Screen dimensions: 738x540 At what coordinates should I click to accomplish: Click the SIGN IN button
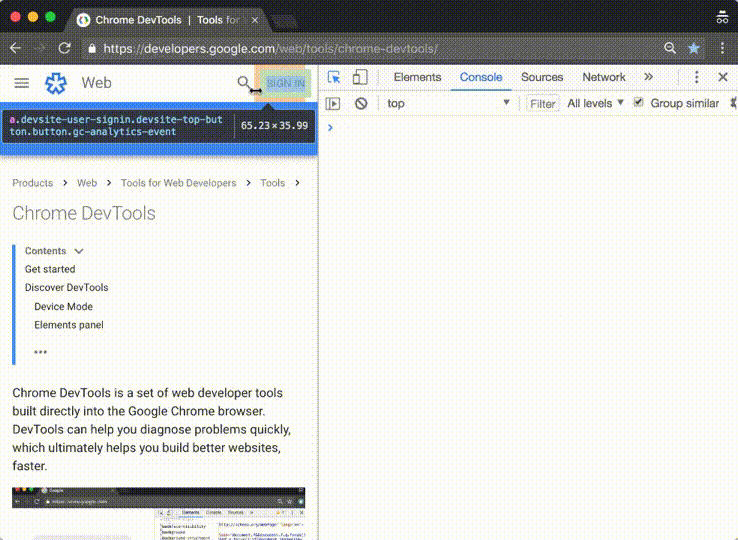pyautogui.click(x=286, y=83)
